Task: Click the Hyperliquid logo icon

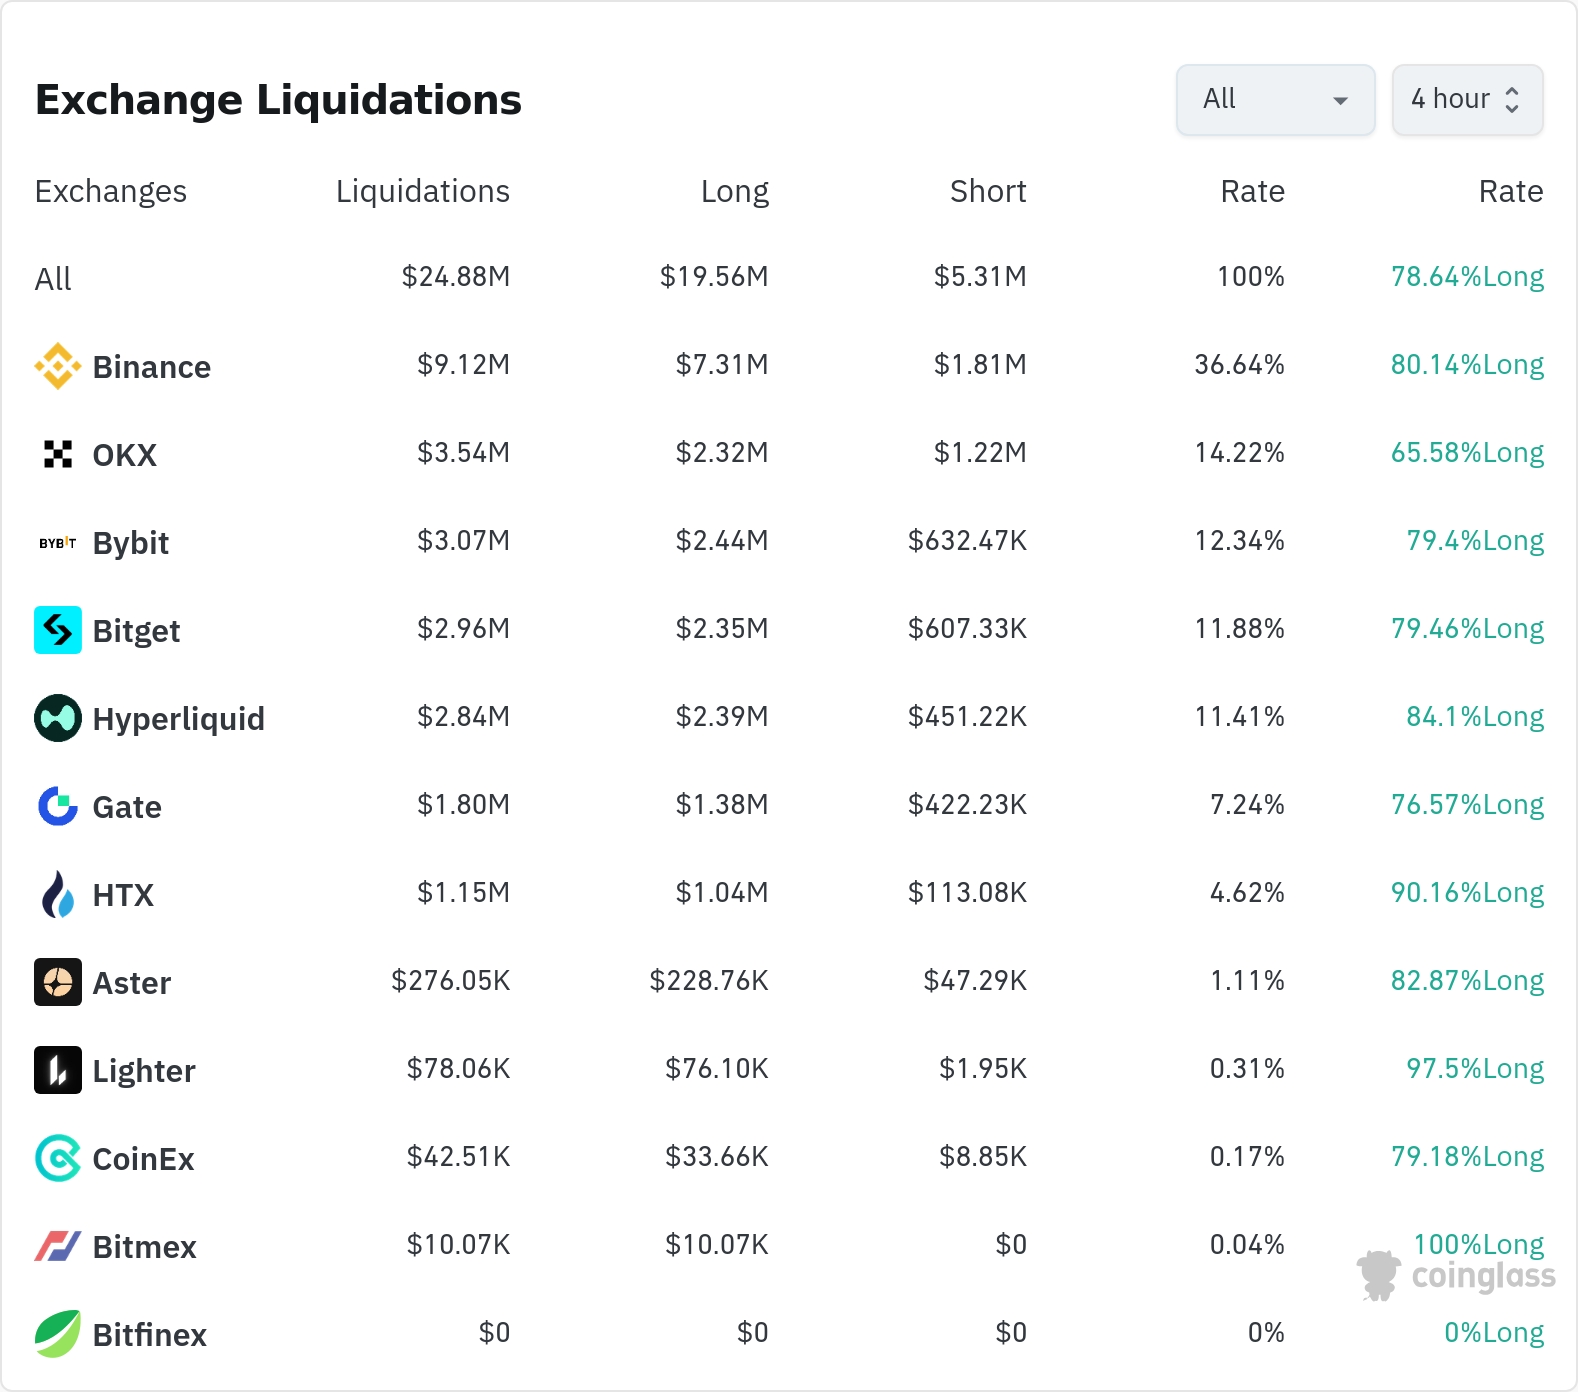Action: pos(58,718)
